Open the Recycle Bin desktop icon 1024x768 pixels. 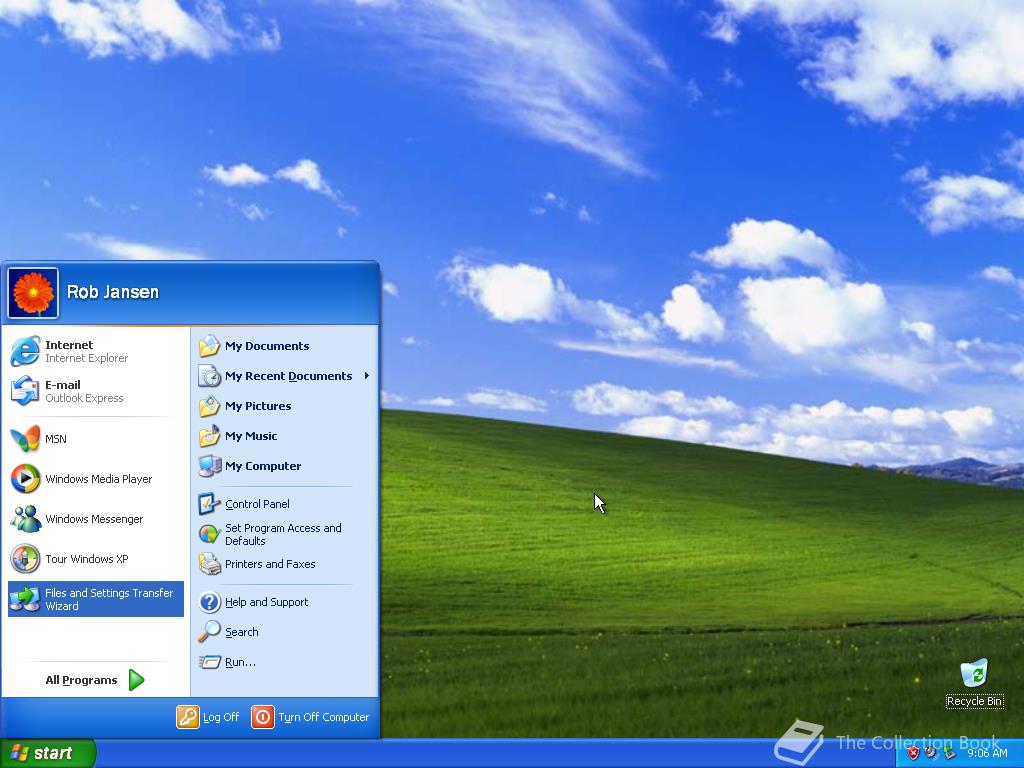[x=974, y=673]
